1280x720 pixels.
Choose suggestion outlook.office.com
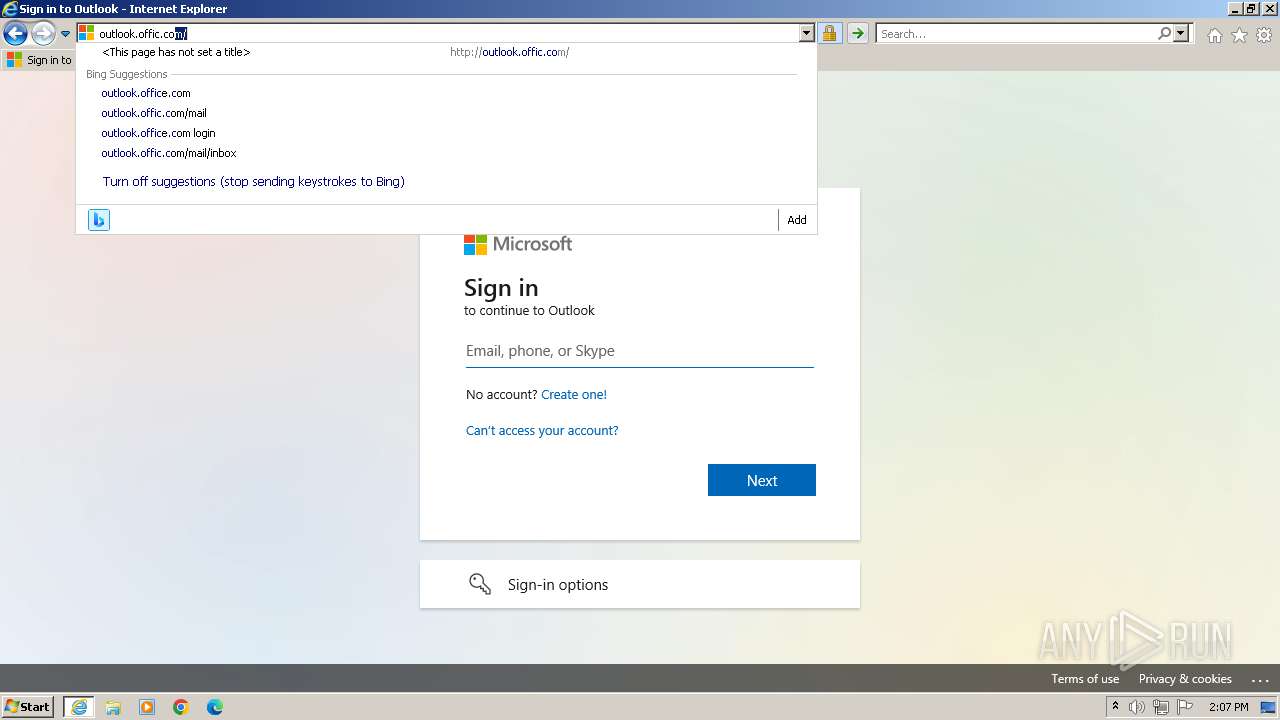click(146, 93)
